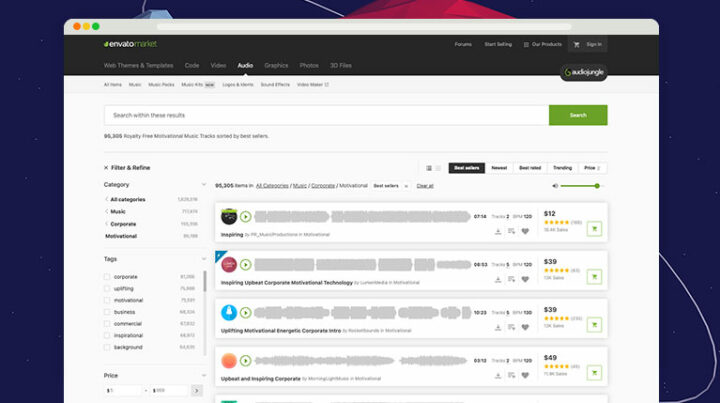720x403 pixels.
Task: Mute audio with the speaker icon
Action: click(x=554, y=186)
